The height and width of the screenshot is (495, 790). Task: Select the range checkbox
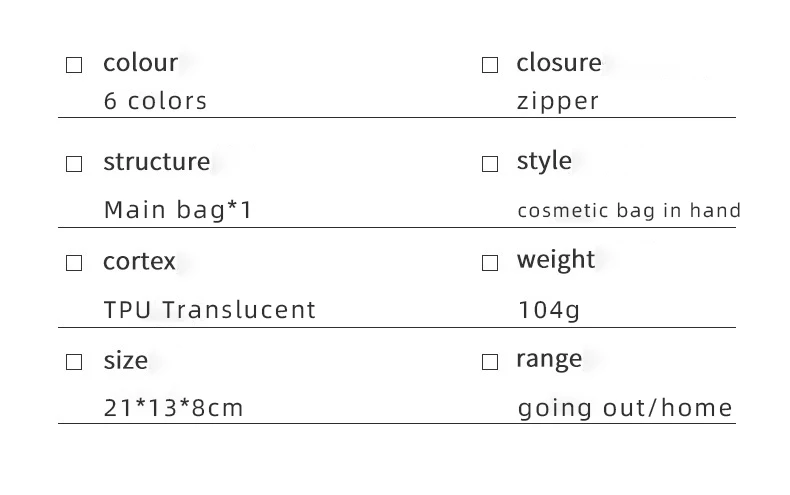(x=490, y=362)
